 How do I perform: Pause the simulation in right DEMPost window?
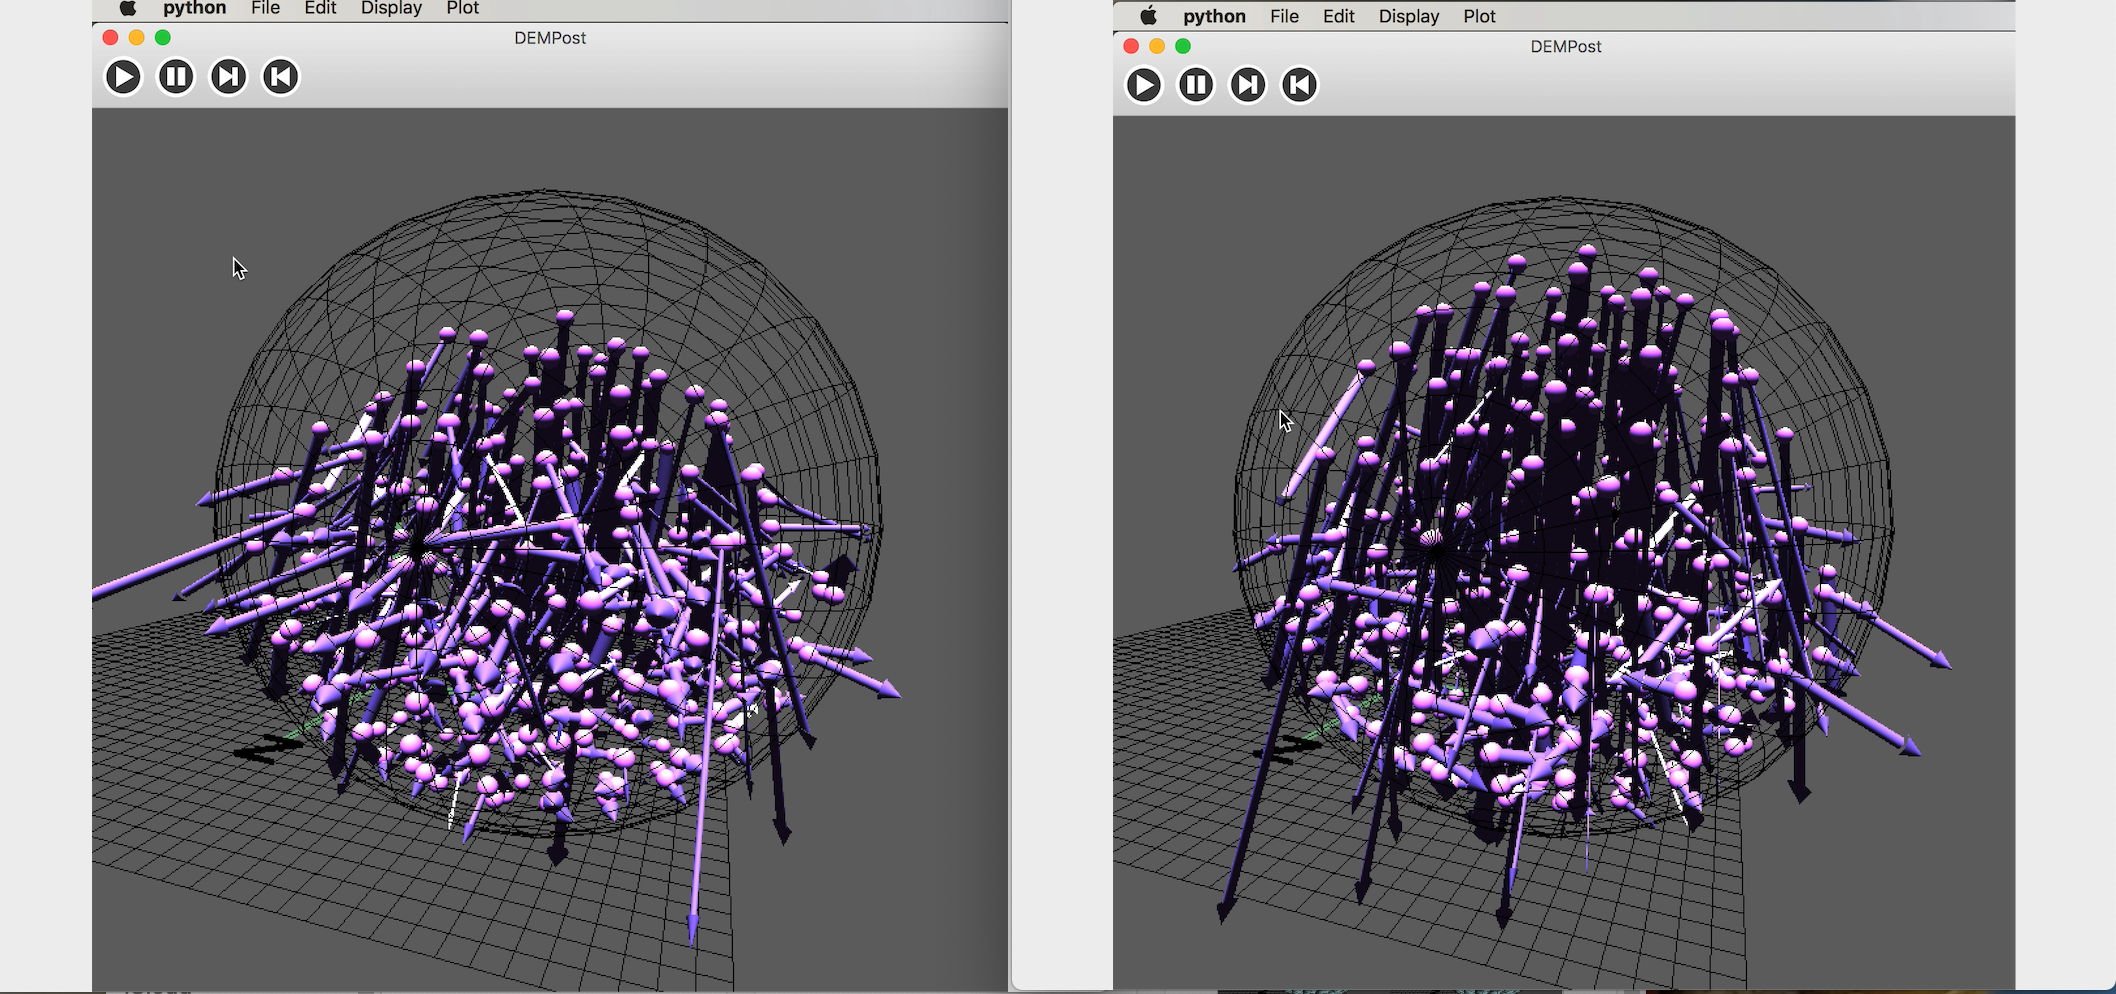[x=1196, y=85]
